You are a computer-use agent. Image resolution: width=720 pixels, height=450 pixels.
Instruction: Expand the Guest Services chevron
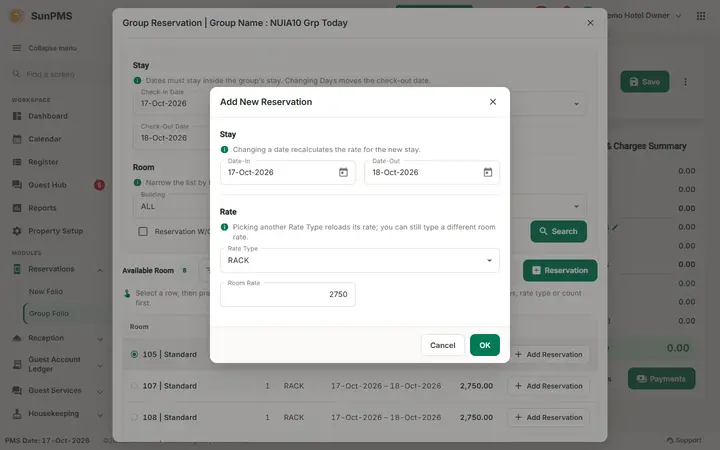[x=100, y=392]
